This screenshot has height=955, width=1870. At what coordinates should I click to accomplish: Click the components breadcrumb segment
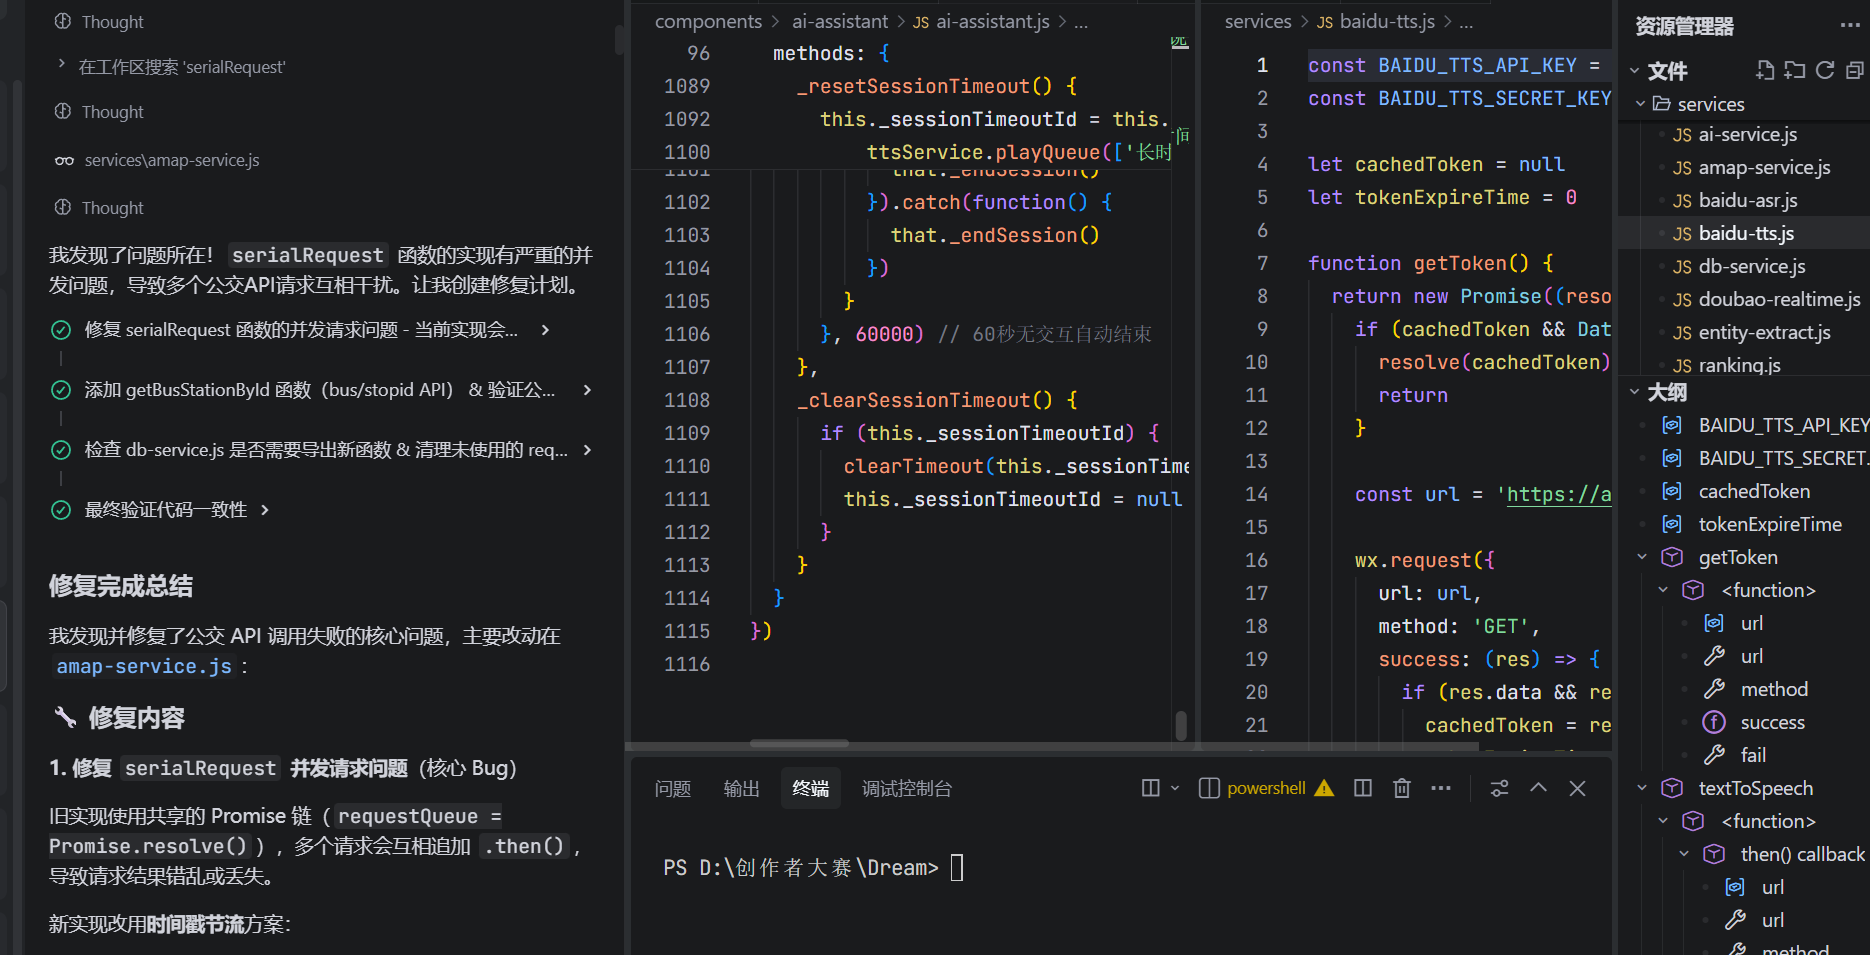coord(708,21)
